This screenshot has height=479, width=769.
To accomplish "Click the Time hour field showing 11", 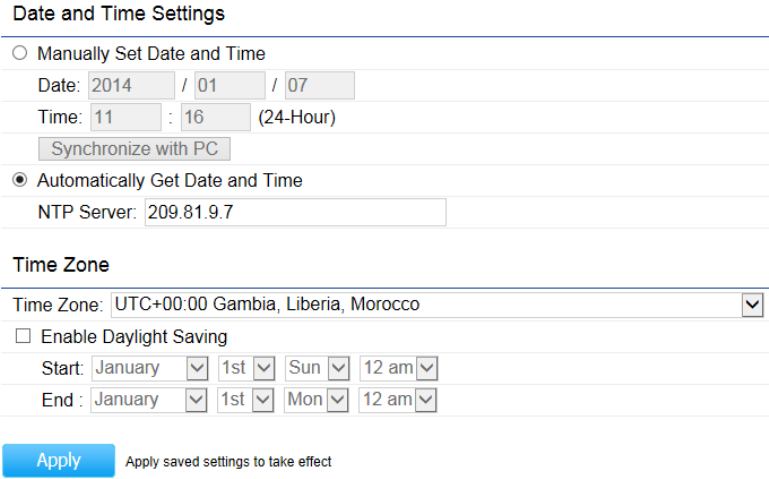I will pos(125,118).
